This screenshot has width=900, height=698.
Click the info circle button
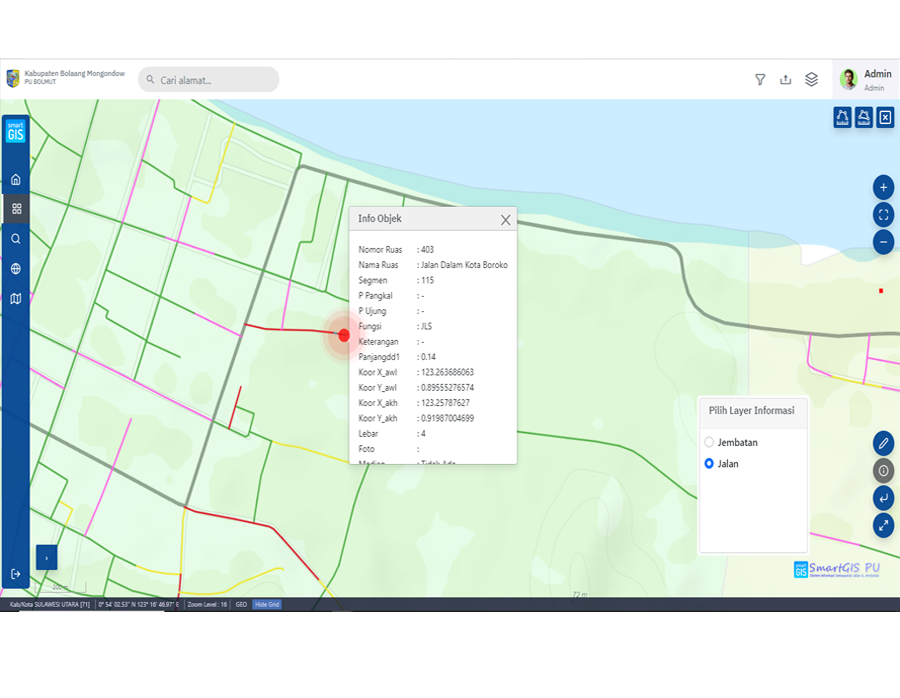pyautogui.click(x=883, y=470)
